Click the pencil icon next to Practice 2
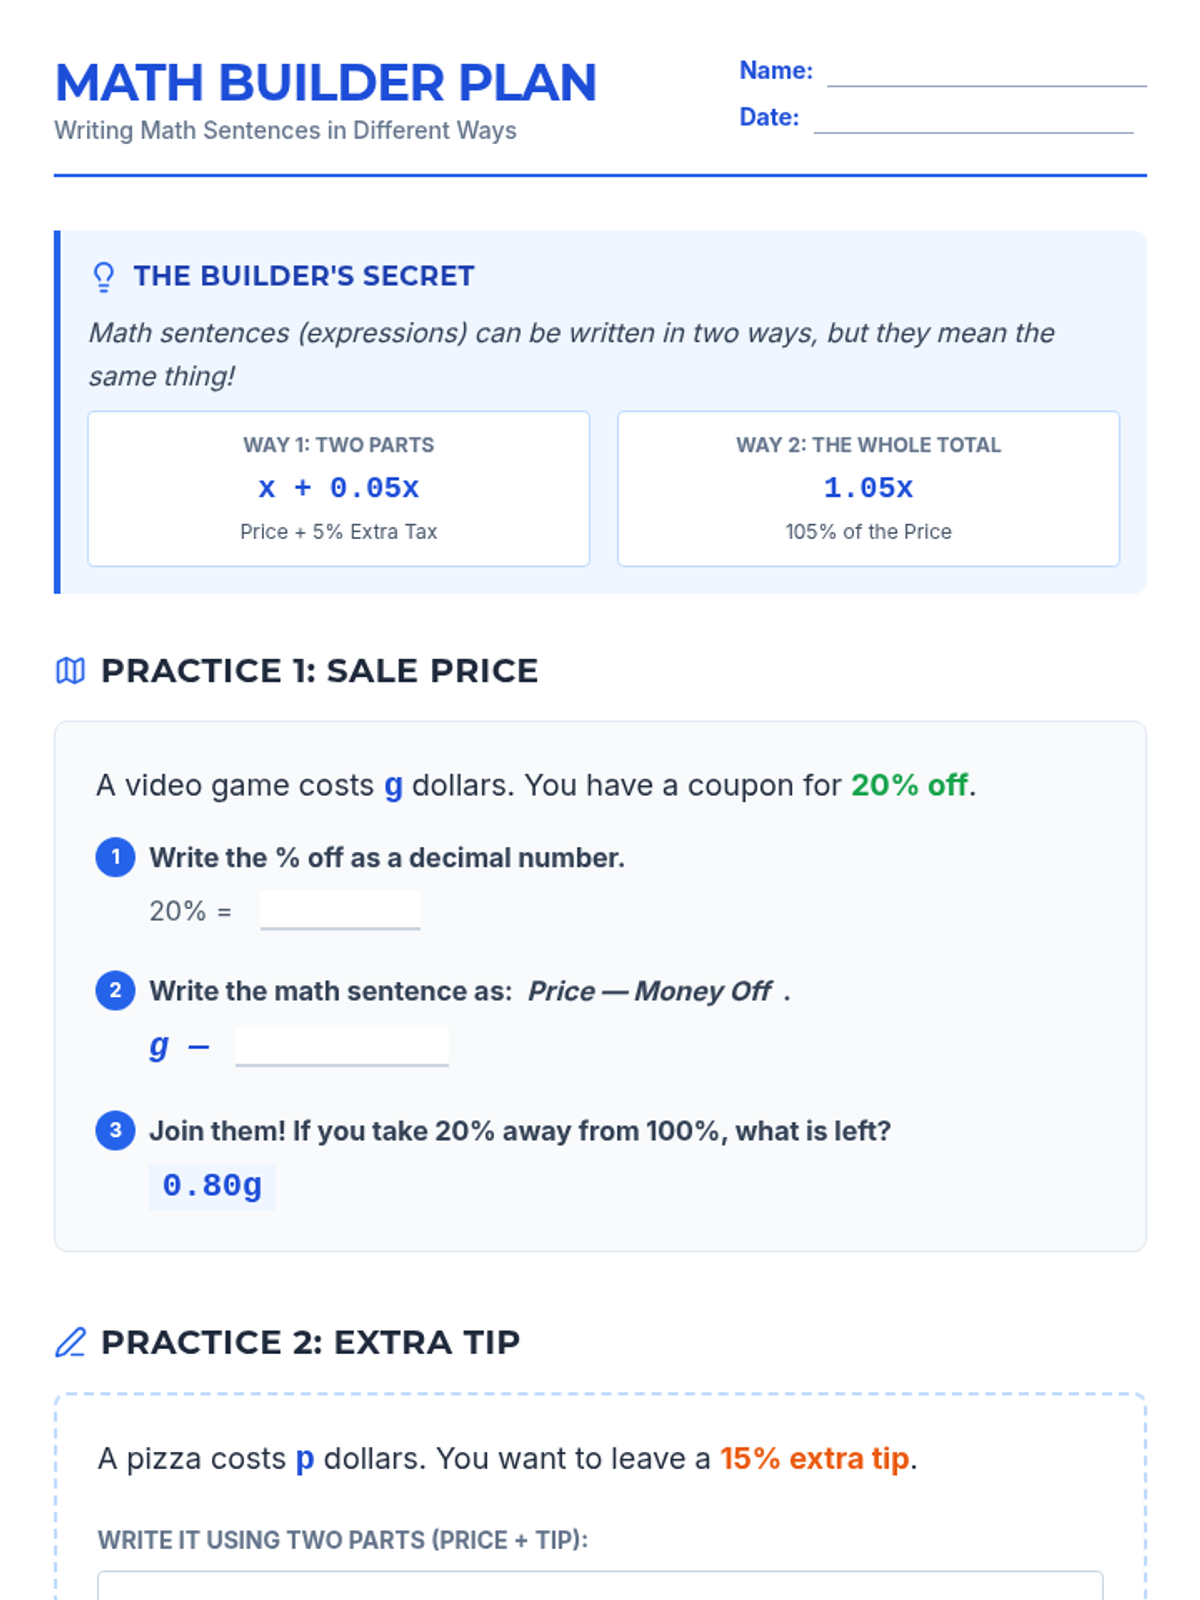The width and height of the screenshot is (1200, 1600). tap(70, 1342)
